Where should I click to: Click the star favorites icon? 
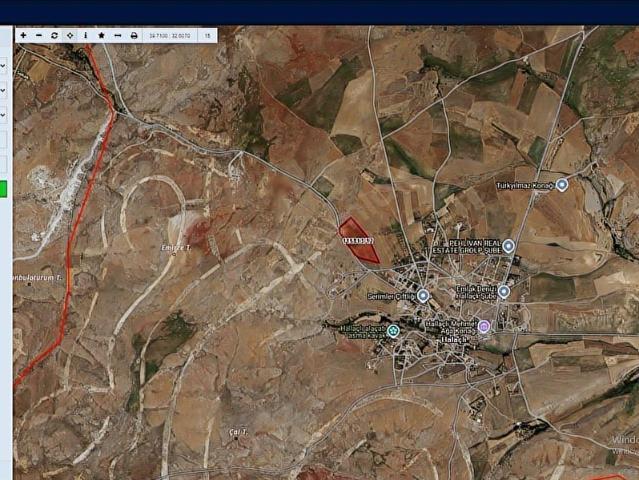coord(101,35)
